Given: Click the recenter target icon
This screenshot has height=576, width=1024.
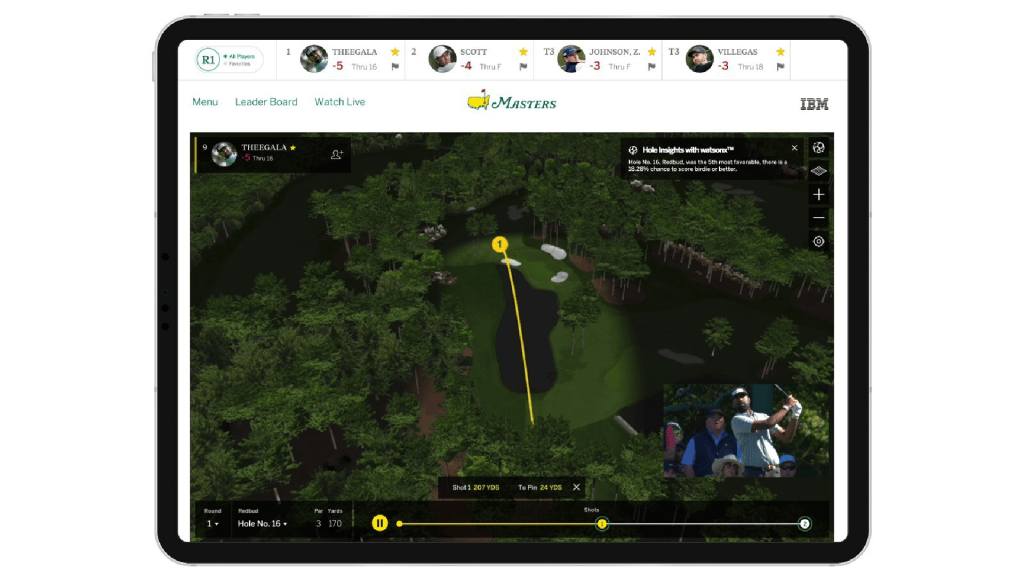Looking at the screenshot, I should click(818, 242).
